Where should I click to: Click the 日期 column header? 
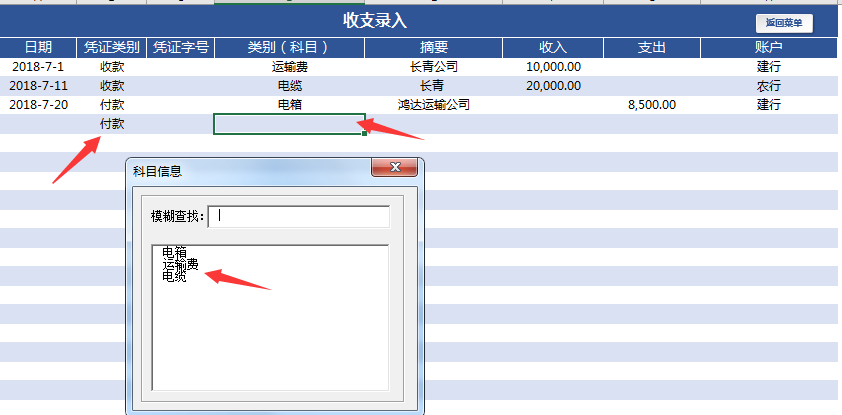[38, 48]
